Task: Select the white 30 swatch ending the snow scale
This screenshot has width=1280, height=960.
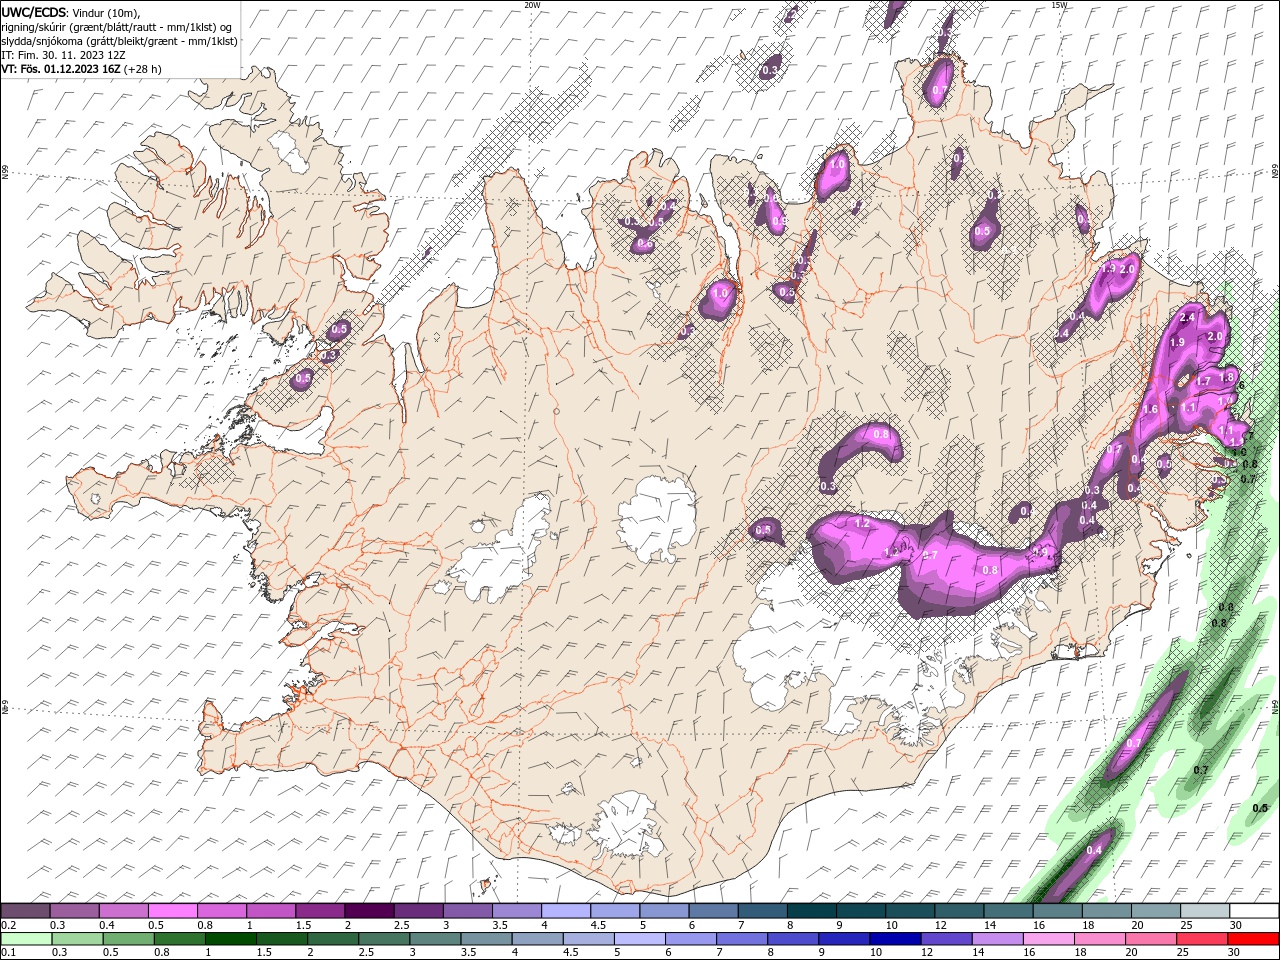Action: click(1255, 911)
